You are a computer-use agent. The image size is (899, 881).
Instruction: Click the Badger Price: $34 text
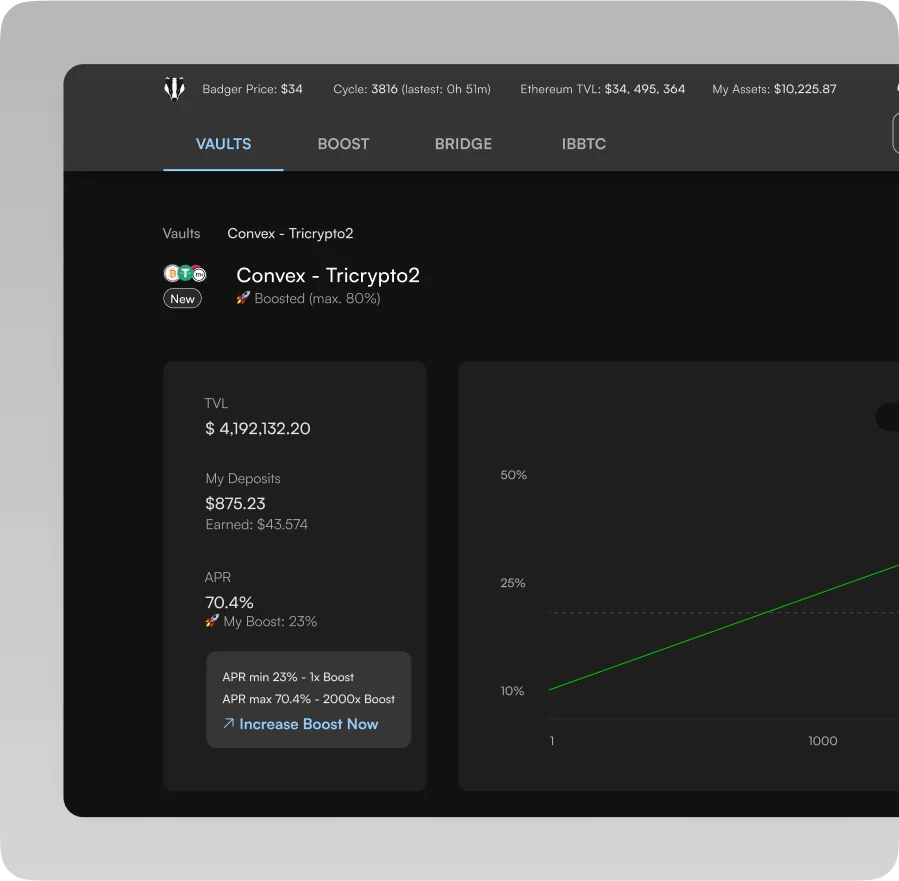(252, 89)
